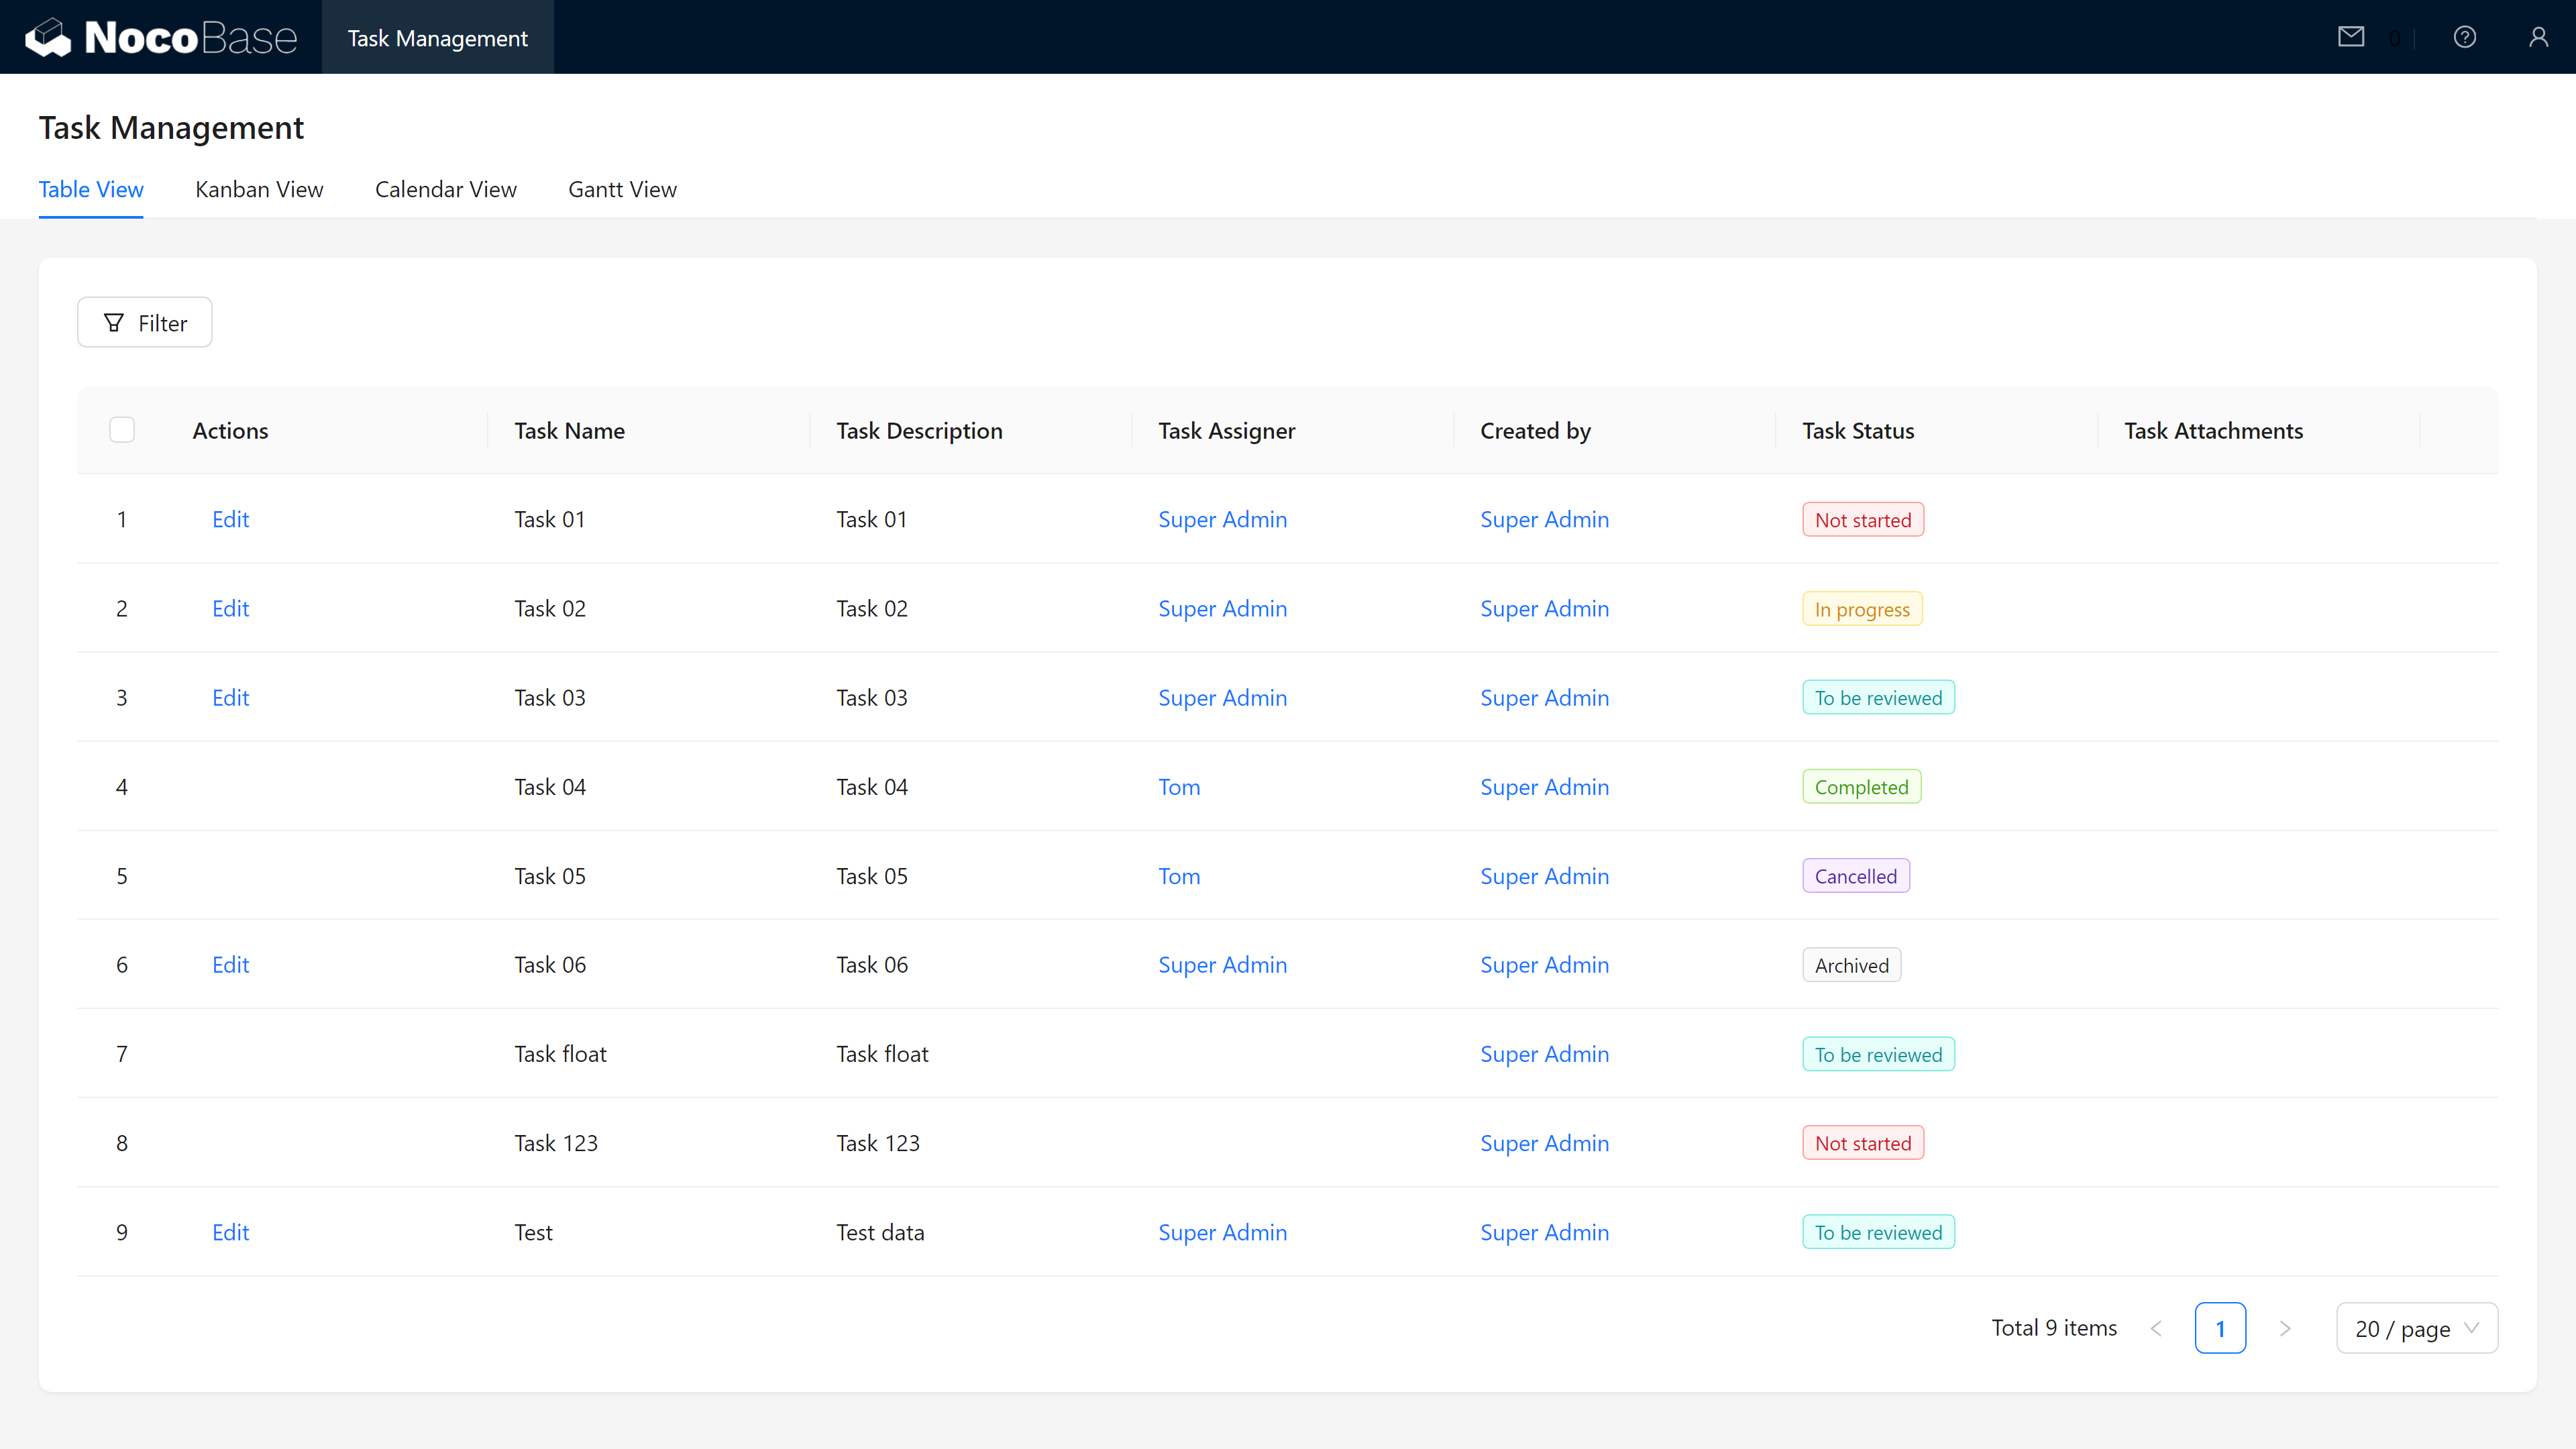Screen dimensions: 2576x1449
Task: Click Edit link for Test row
Action: [230, 1232]
